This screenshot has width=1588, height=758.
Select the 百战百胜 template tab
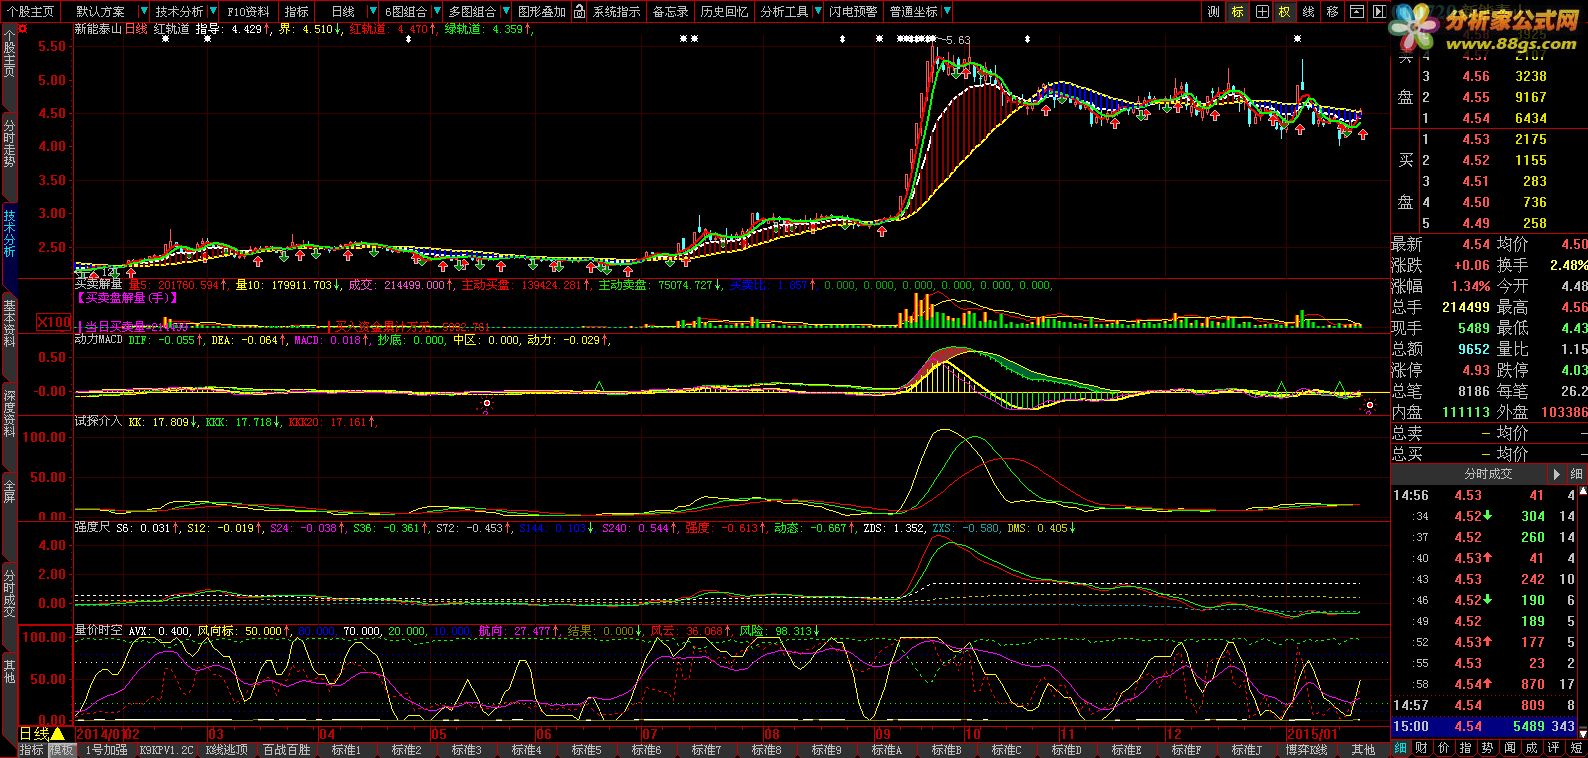pos(287,750)
